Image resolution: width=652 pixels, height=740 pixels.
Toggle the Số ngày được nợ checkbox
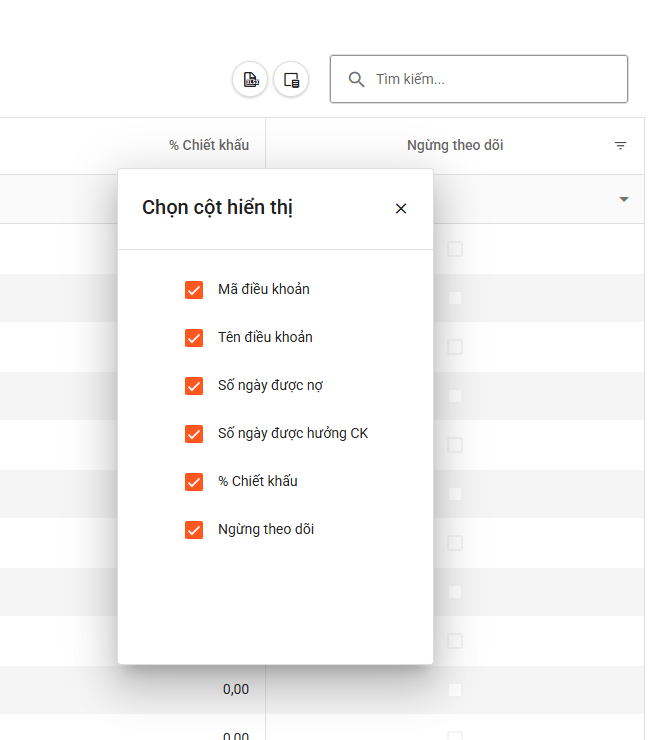pyautogui.click(x=194, y=386)
